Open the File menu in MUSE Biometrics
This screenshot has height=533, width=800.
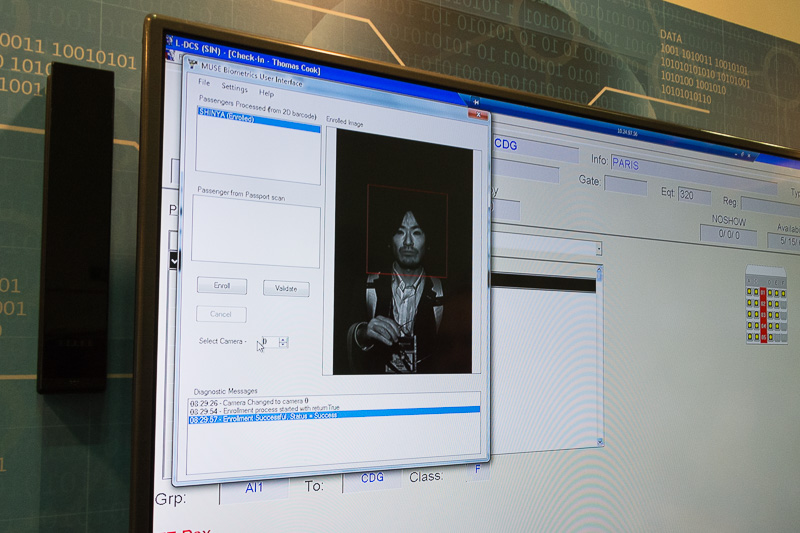click(x=204, y=82)
